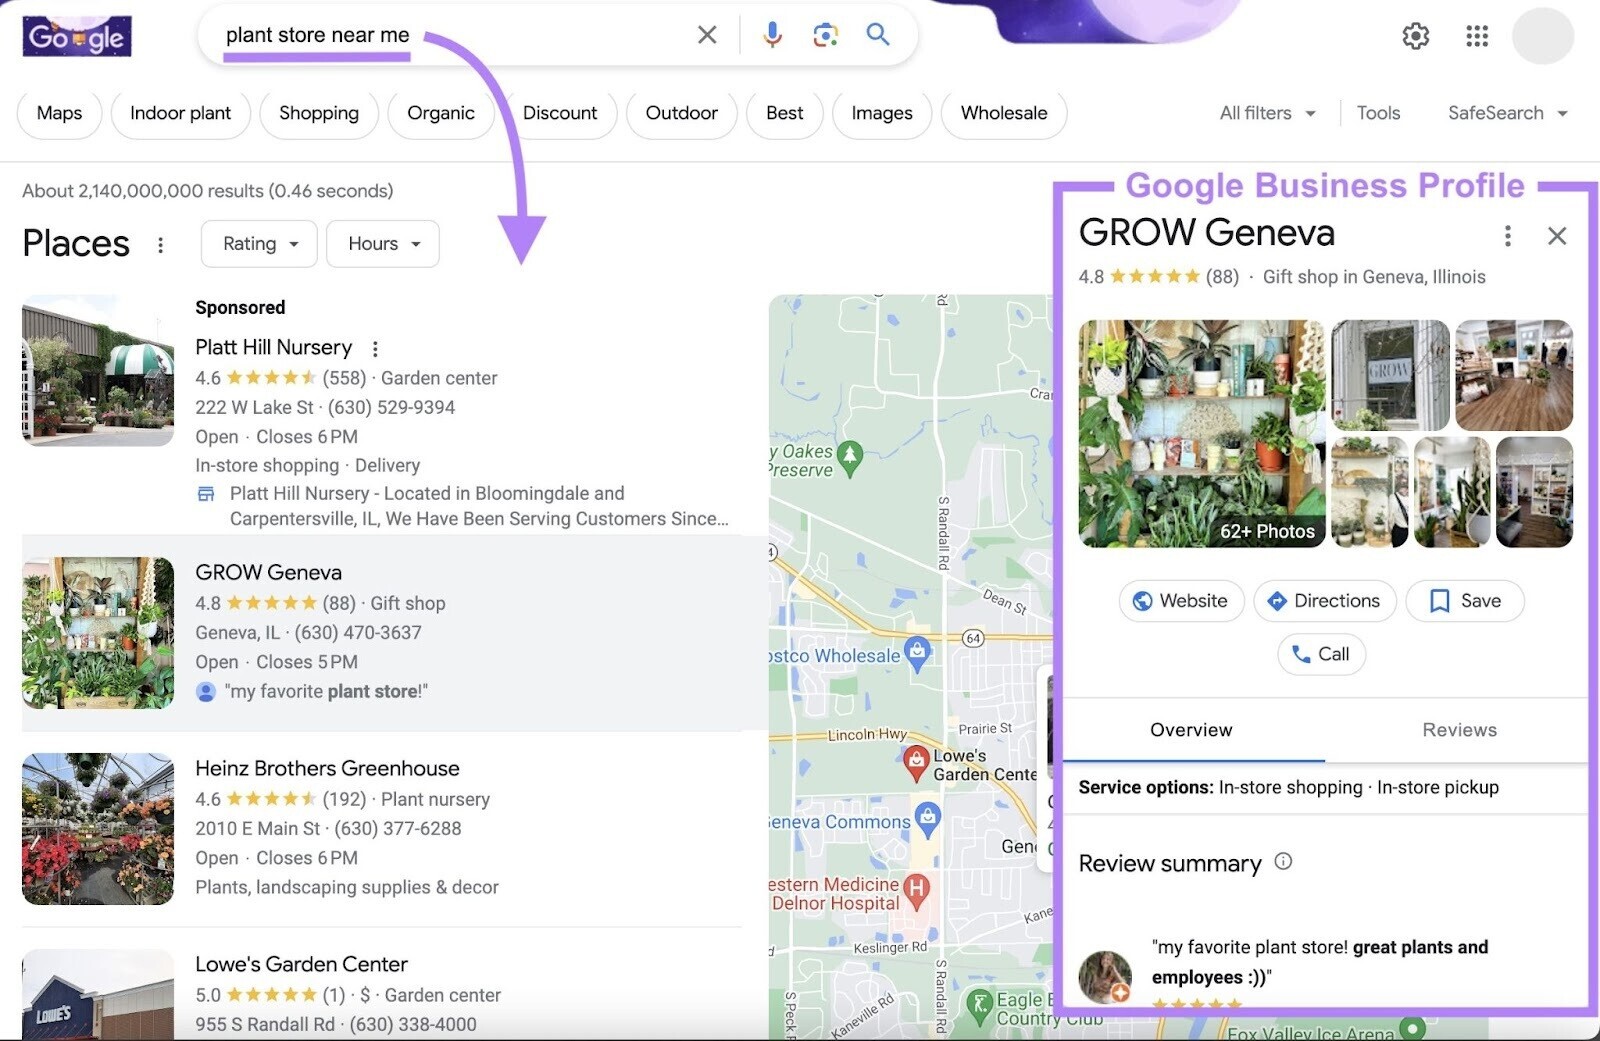The image size is (1600, 1041).
Task: Save GROW Geneva to list
Action: tap(1465, 601)
